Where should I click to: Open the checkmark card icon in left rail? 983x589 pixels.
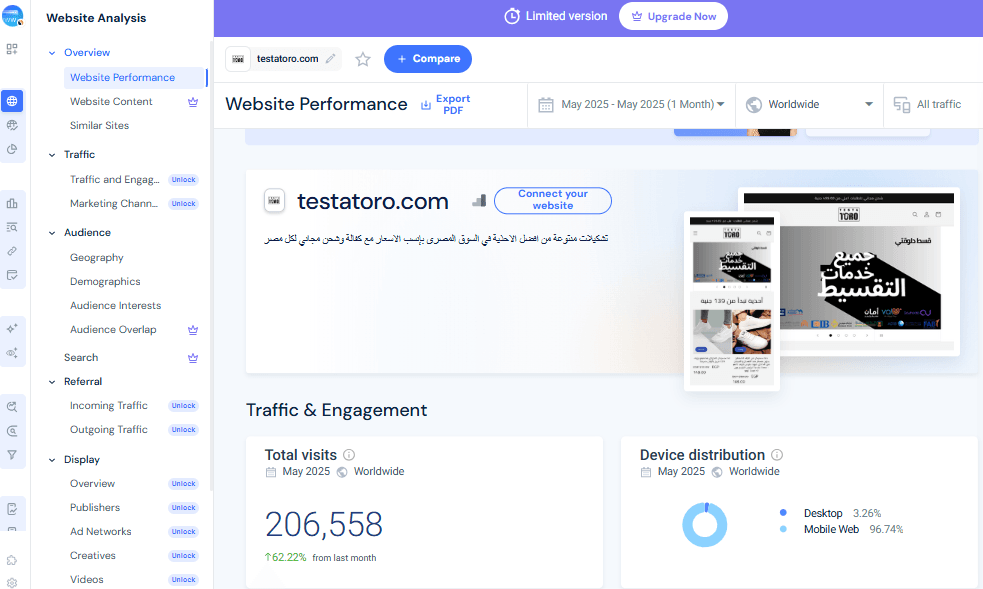[12, 275]
